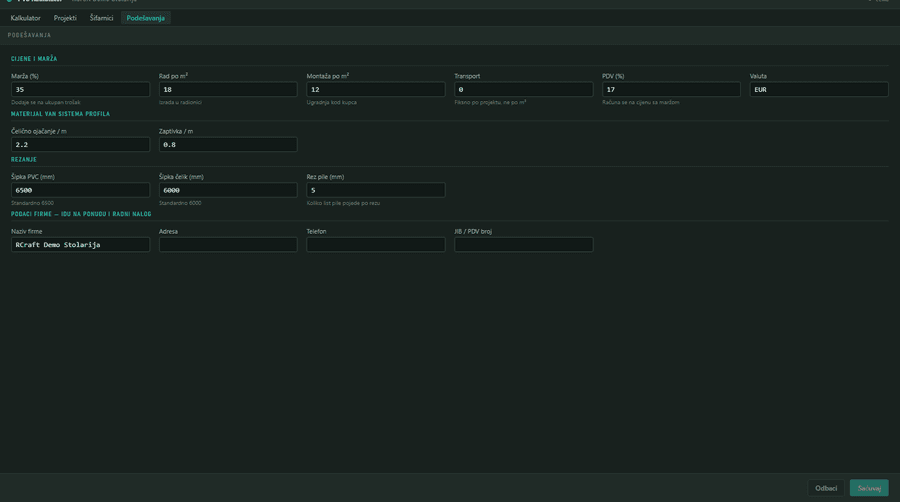Click the 'Ugradnja kod kupca' hint text
Image resolution: width=900 pixels, height=502 pixels.
coord(331,102)
